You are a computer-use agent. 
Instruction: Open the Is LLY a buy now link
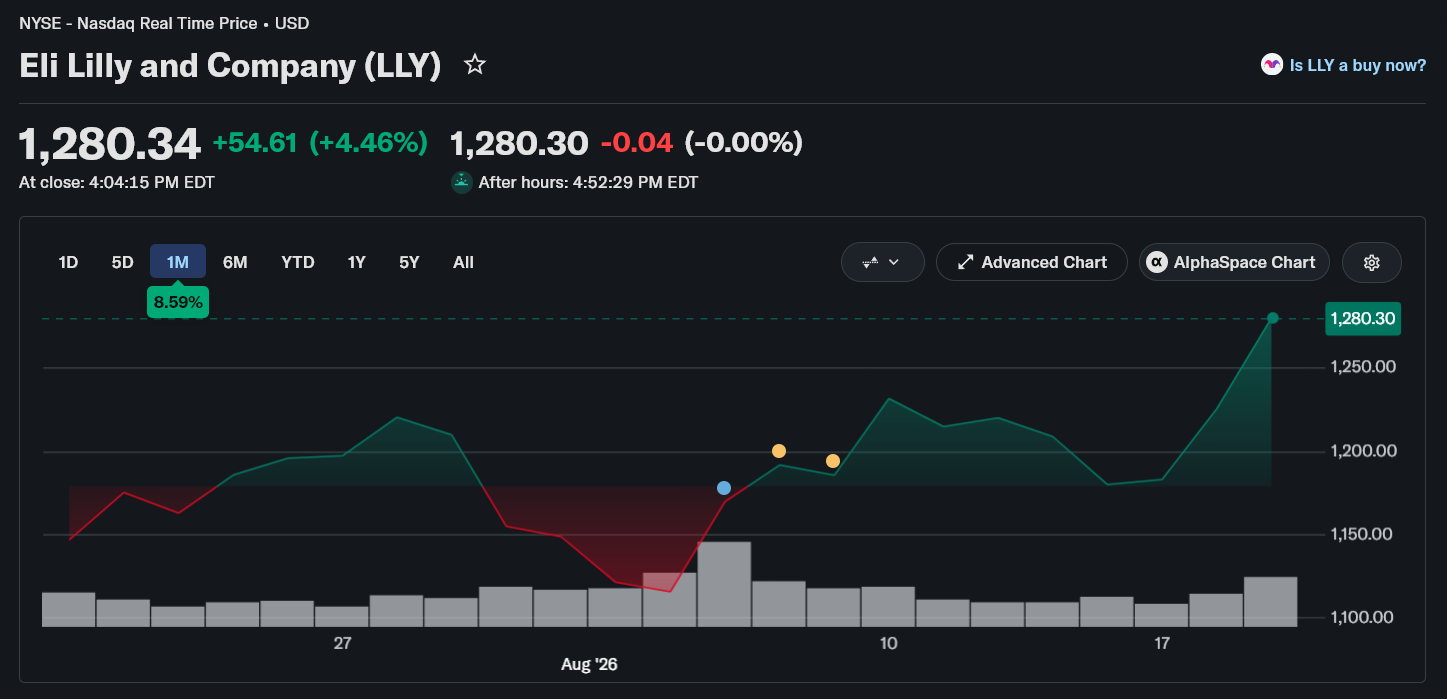(1358, 65)
